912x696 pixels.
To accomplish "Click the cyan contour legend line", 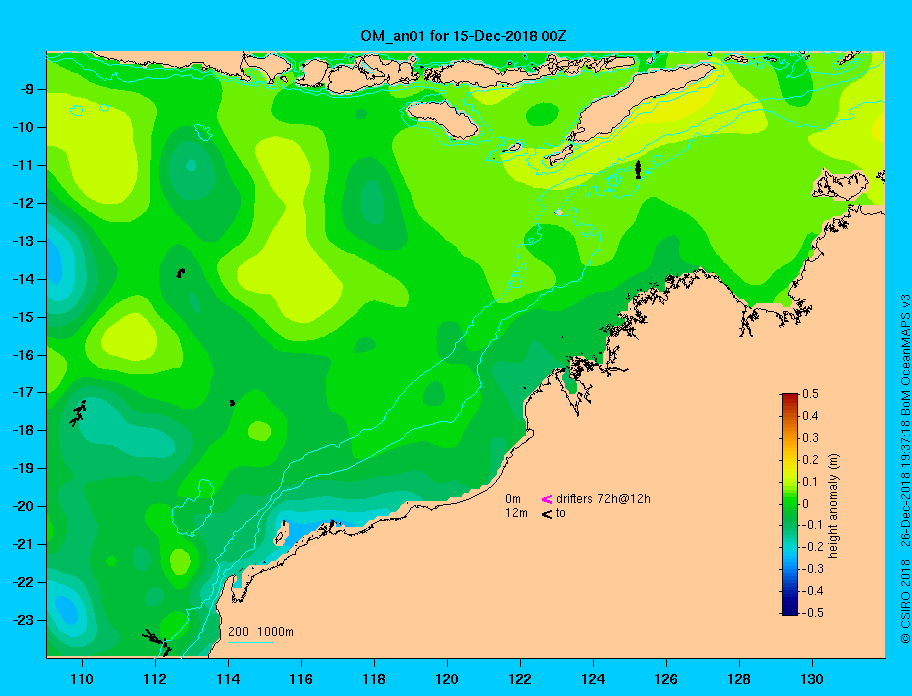I will click(250, 643).
